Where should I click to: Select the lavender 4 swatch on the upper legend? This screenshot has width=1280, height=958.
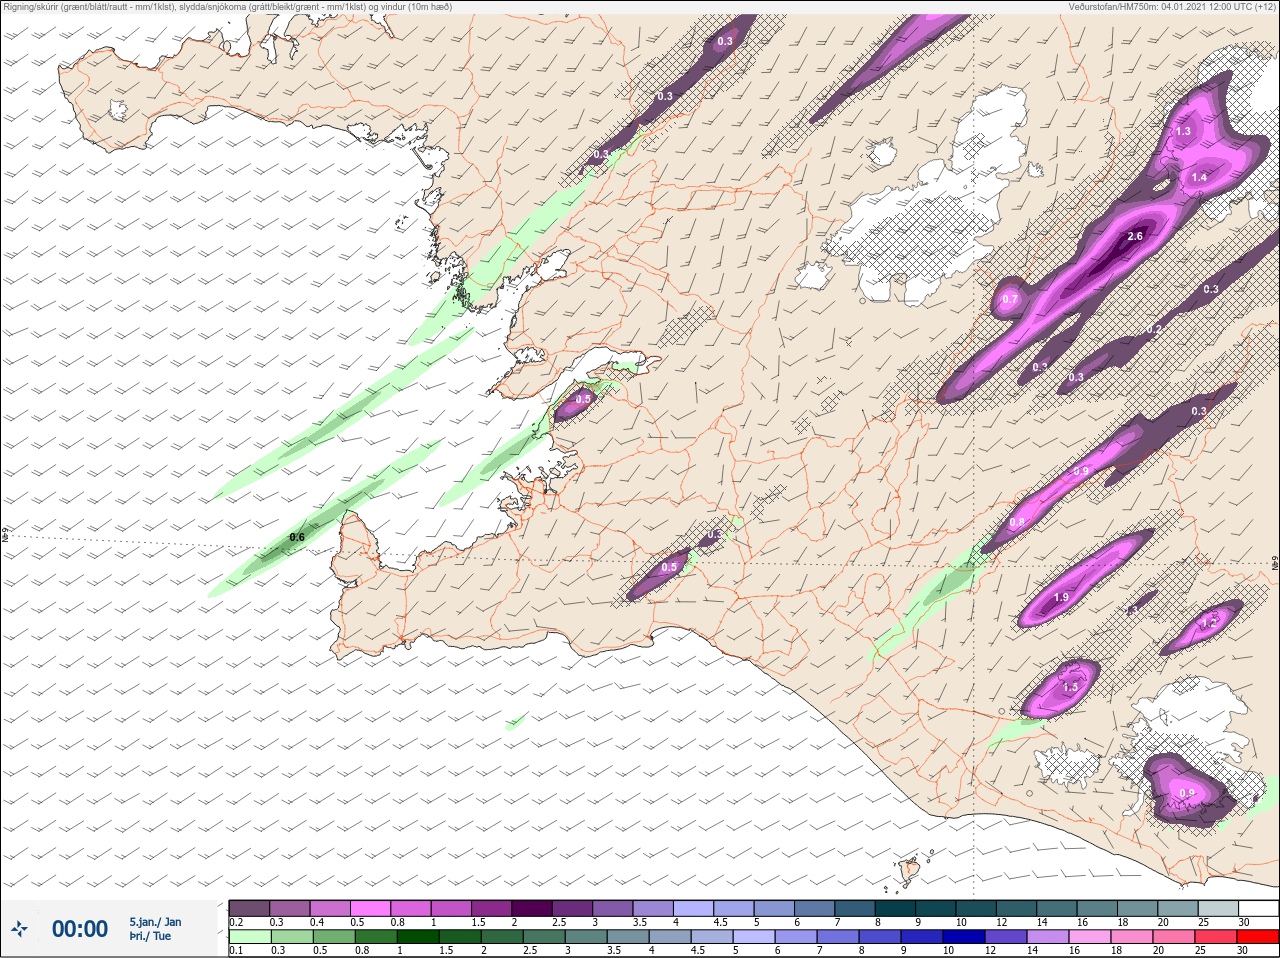click(x=694, y=907)
